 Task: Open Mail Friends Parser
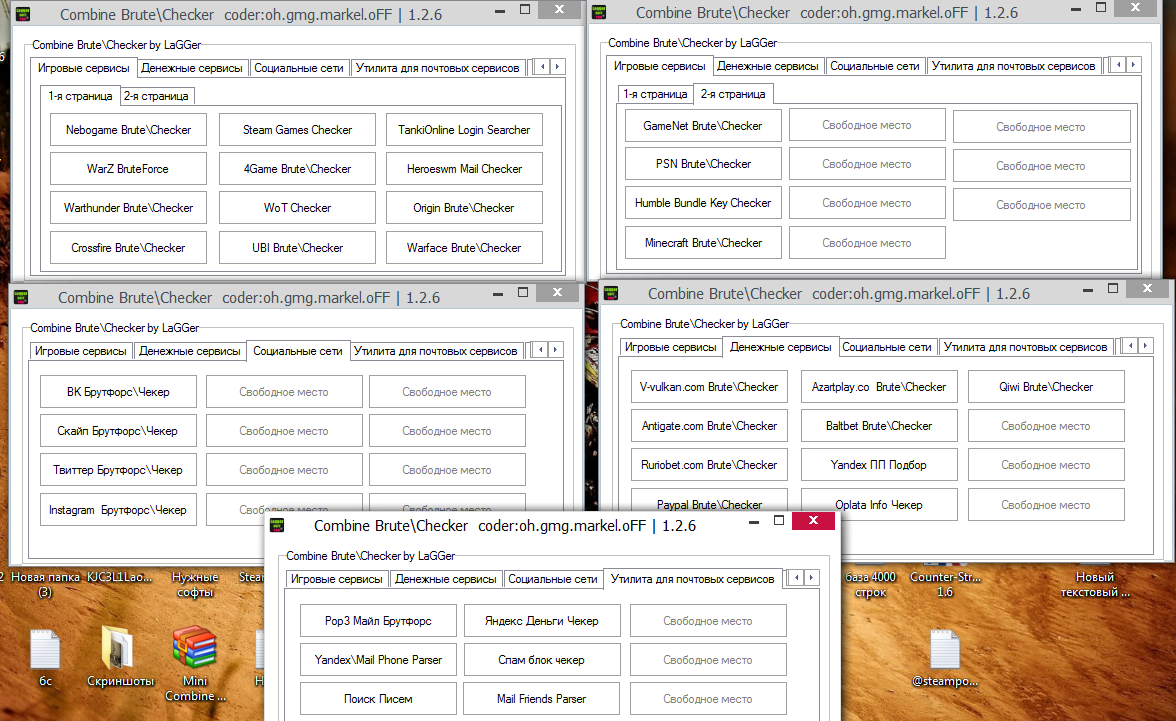(542, 699)
